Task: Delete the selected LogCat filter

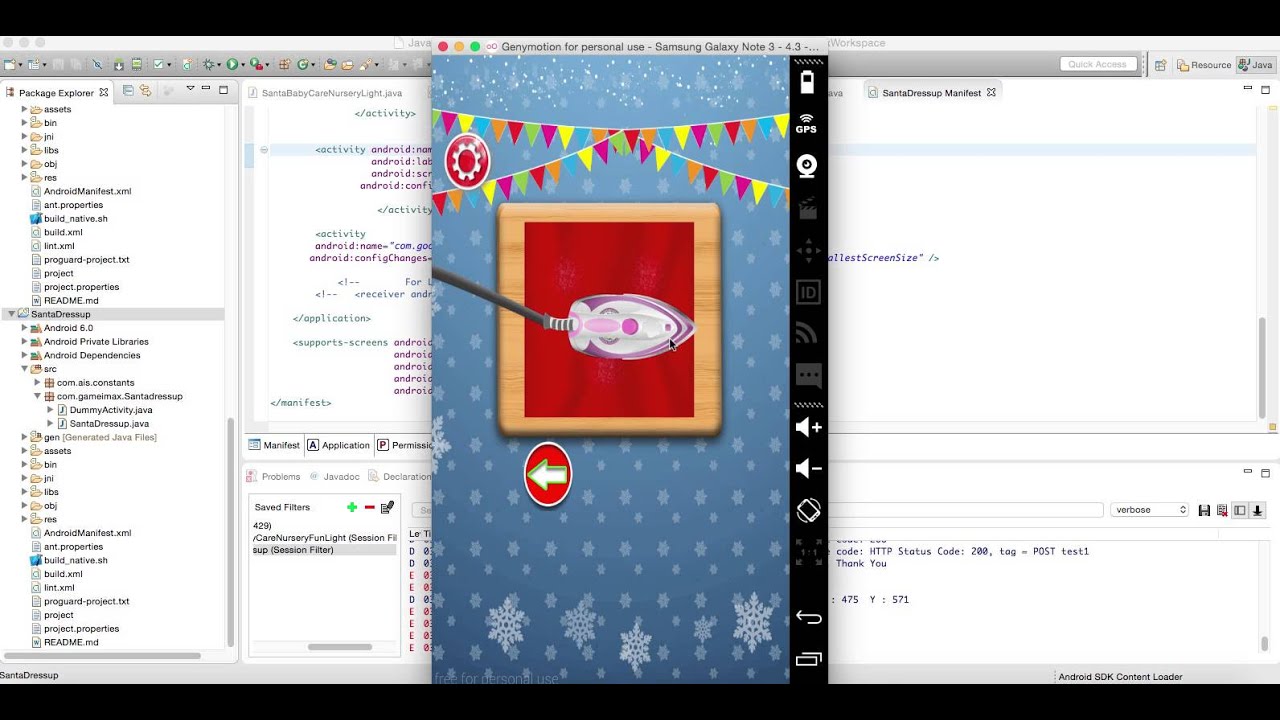Action: 370,507
